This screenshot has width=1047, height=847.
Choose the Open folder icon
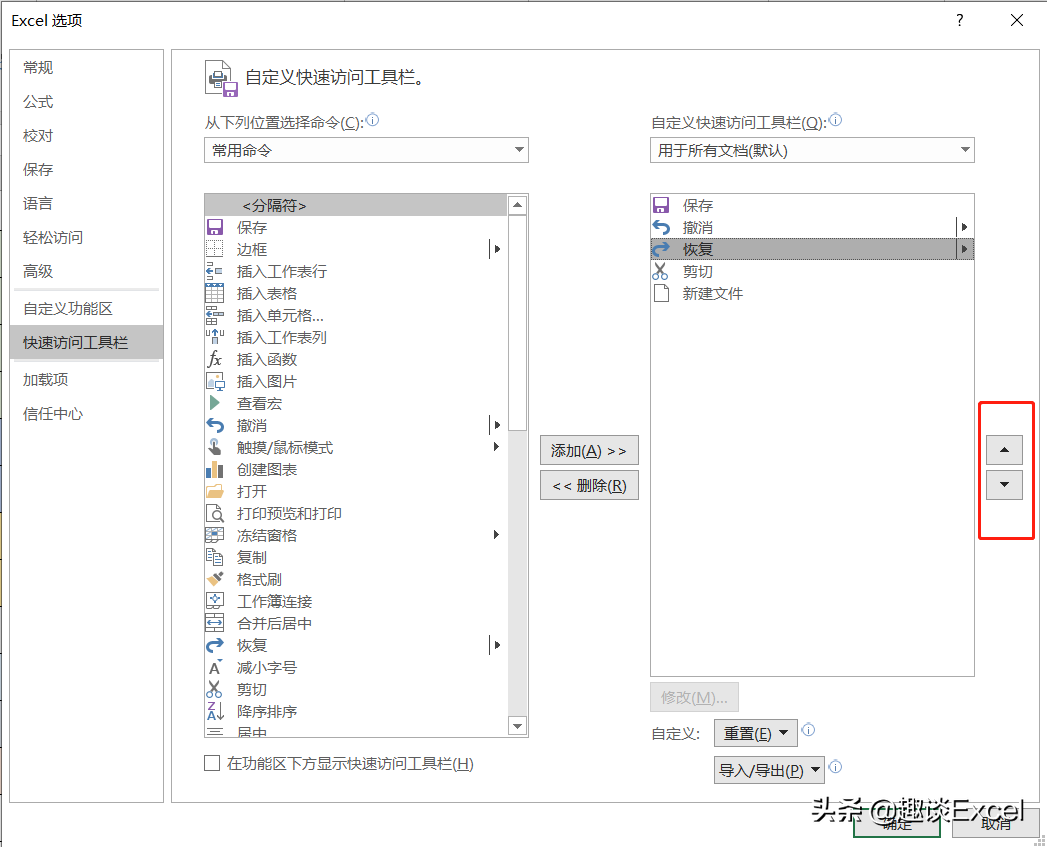pos(214,491)
